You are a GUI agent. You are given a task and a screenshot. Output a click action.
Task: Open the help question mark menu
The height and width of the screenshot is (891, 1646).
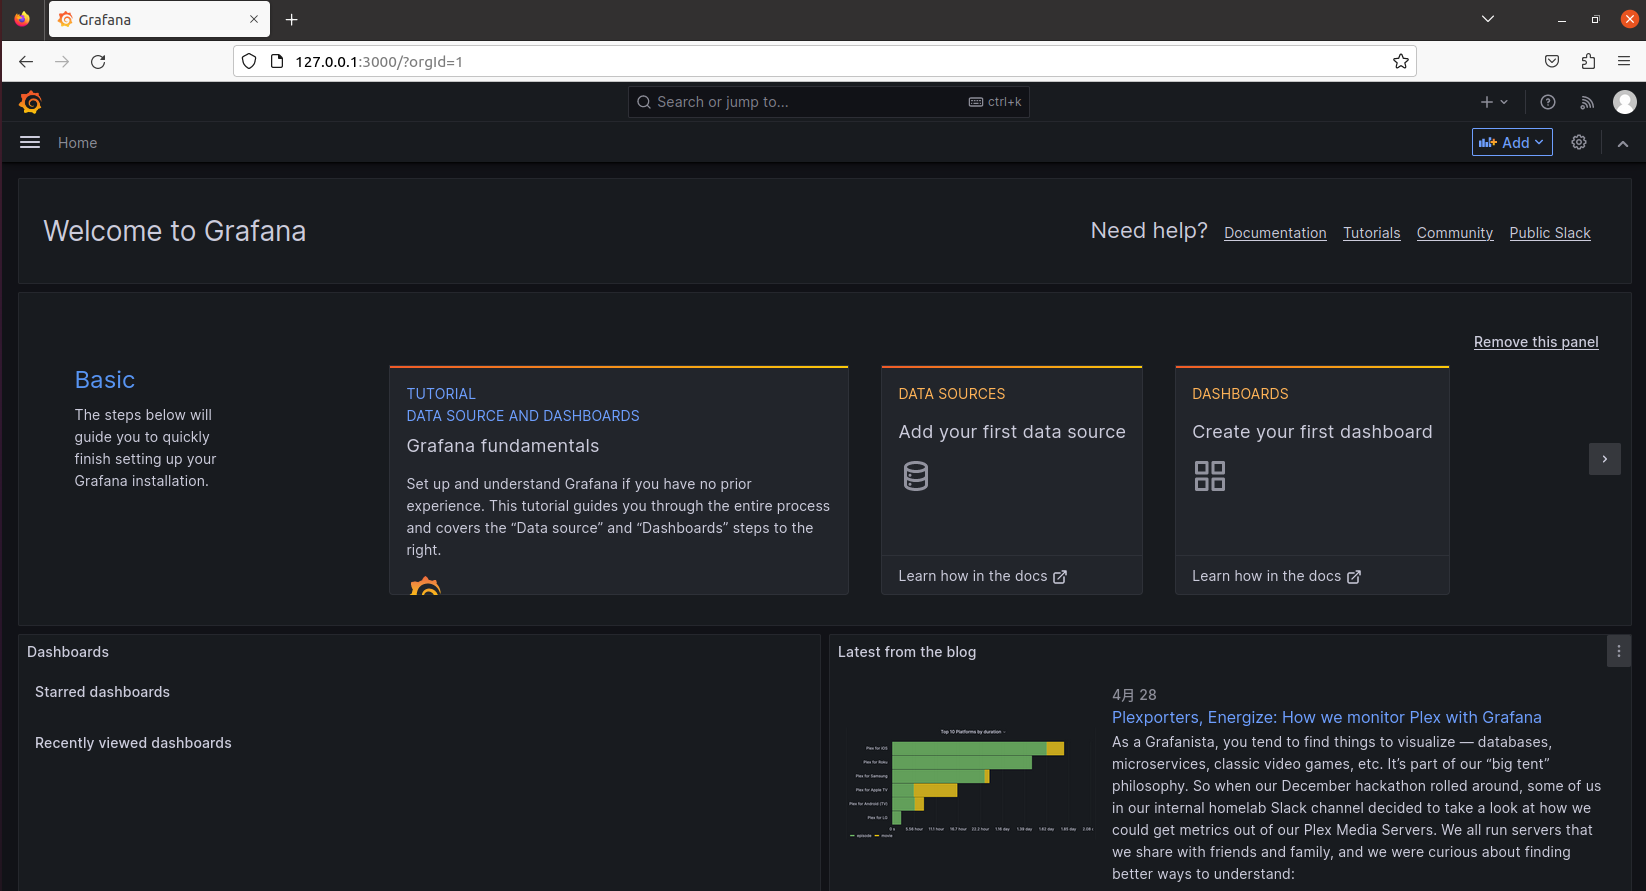tap(1548, 102)
